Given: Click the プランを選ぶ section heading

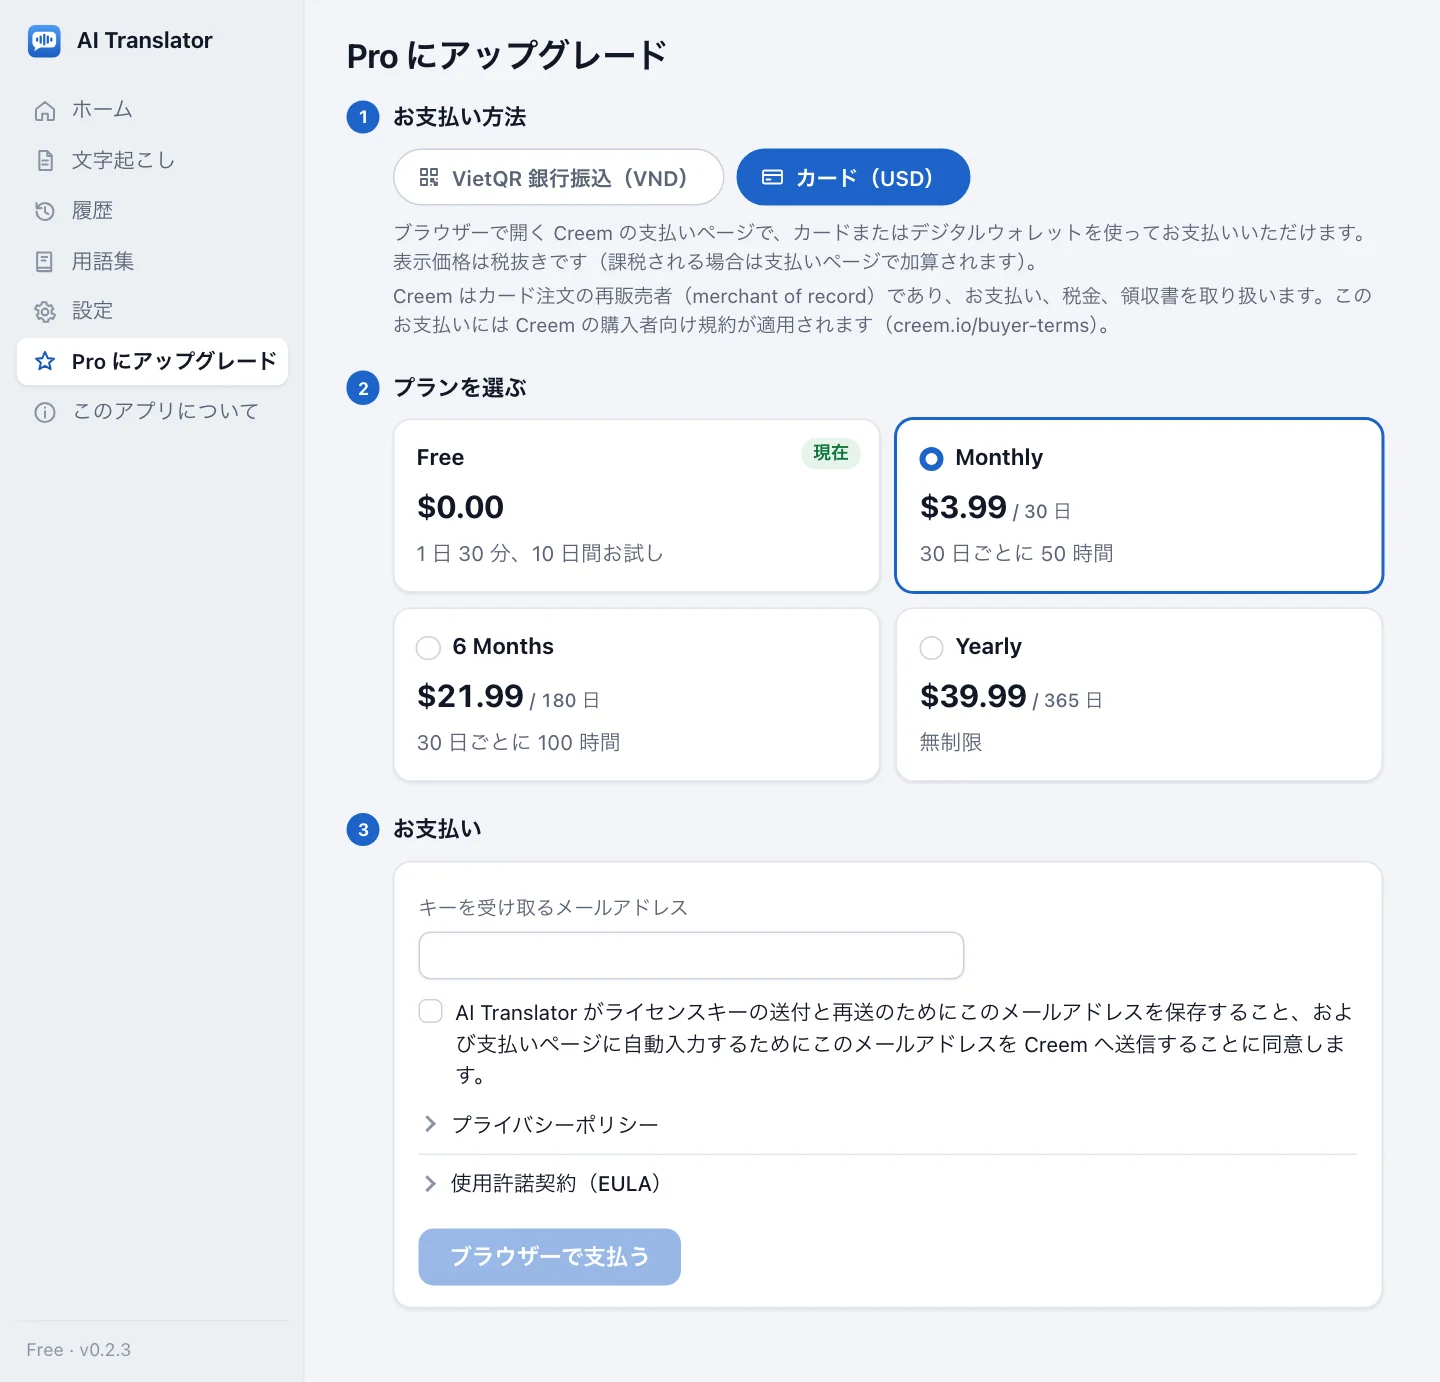Looking at the screenshot, I should coord(460,388).
